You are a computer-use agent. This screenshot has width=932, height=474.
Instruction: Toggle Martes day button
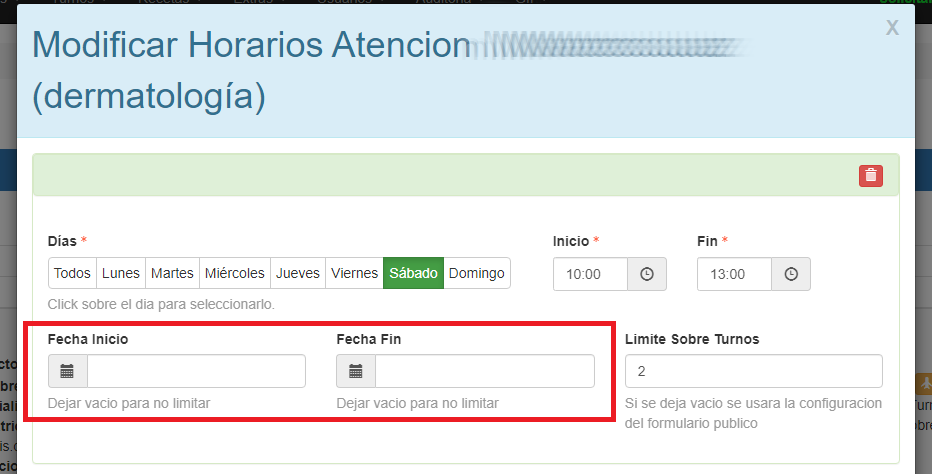tap(172, 273)
